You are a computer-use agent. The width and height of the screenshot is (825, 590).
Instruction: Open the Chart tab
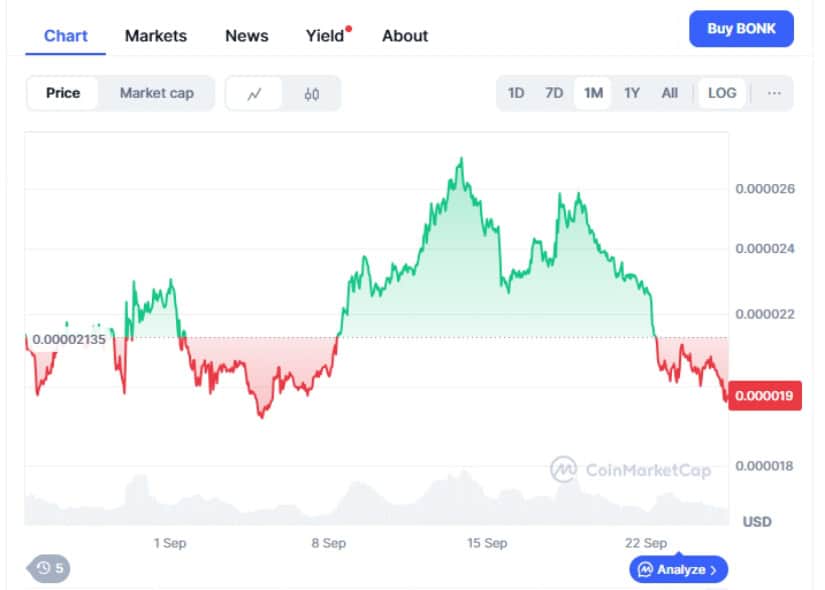click(x=66, y=36)
